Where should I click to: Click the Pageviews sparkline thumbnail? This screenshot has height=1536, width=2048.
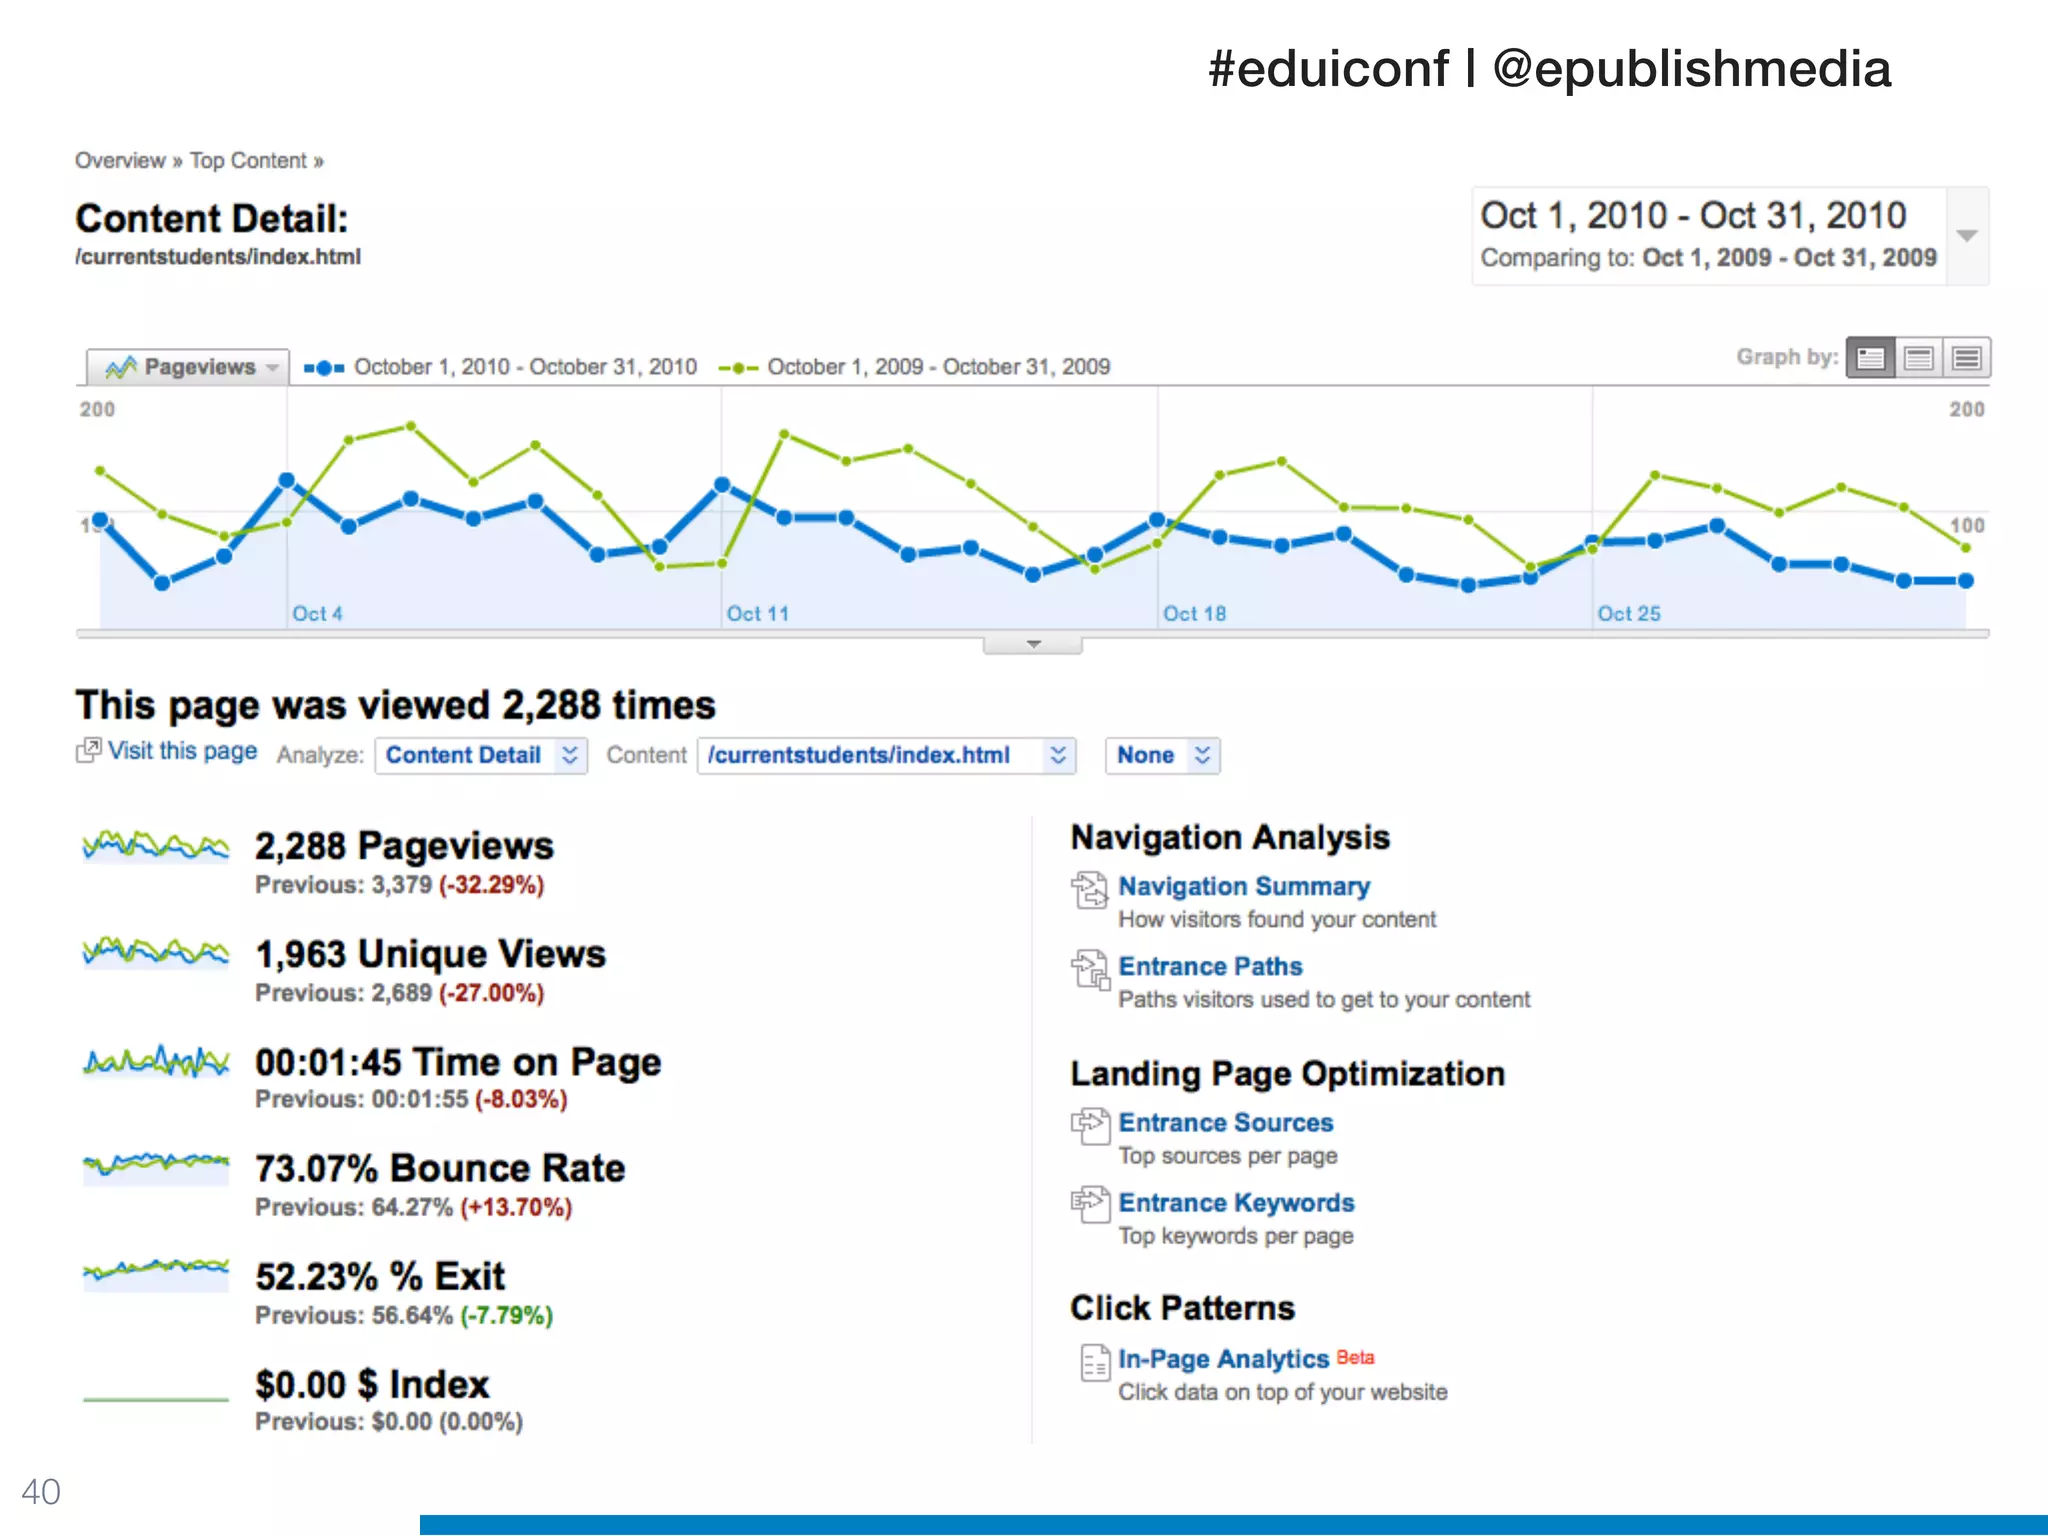click(x=156, y=847)
